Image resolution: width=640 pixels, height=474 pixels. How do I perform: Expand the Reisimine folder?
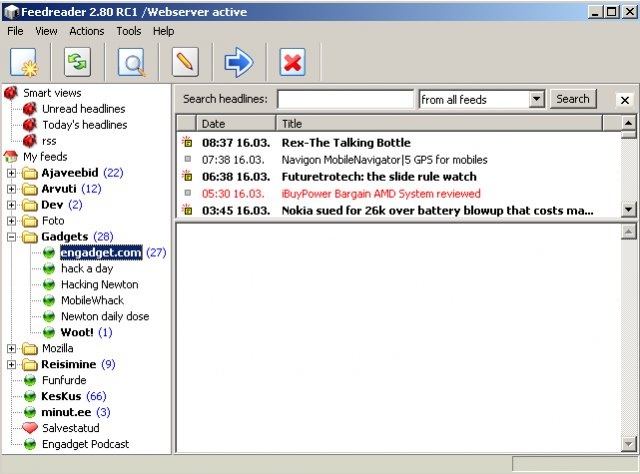pyautogui.click(x=12, y=365)
